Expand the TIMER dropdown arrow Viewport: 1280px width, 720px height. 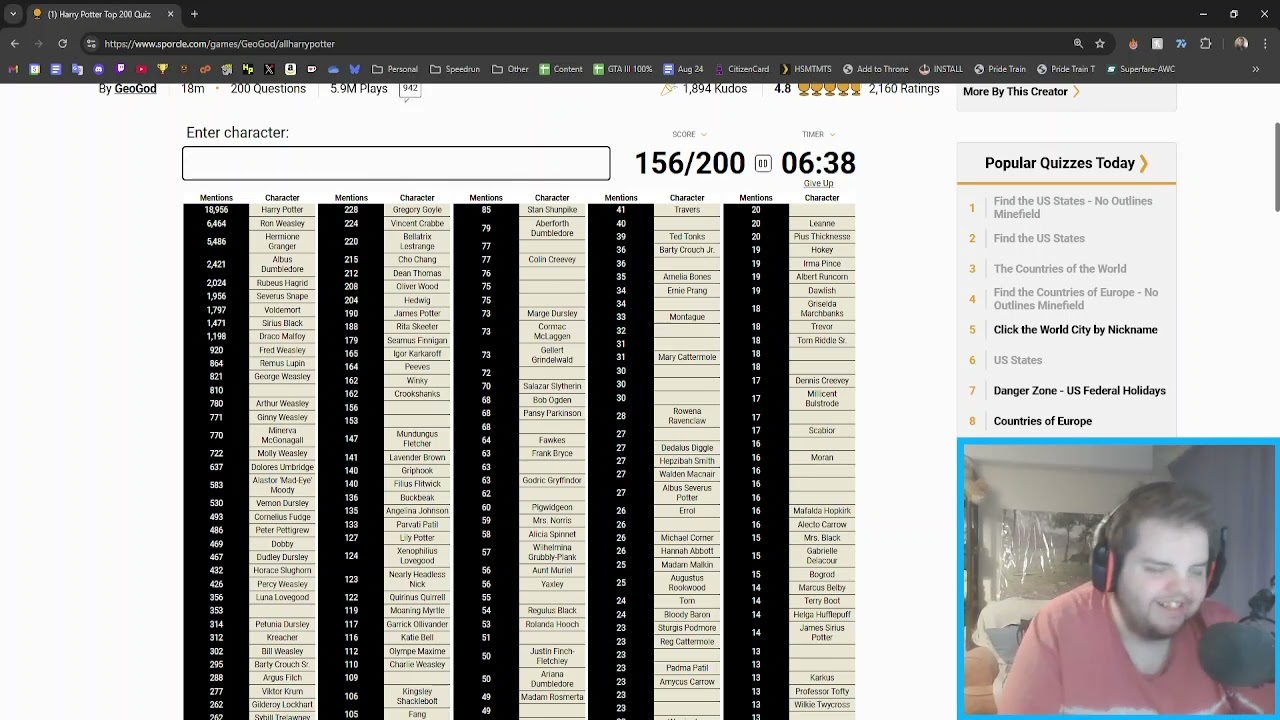pyautogui.click(x=832, y=134)
